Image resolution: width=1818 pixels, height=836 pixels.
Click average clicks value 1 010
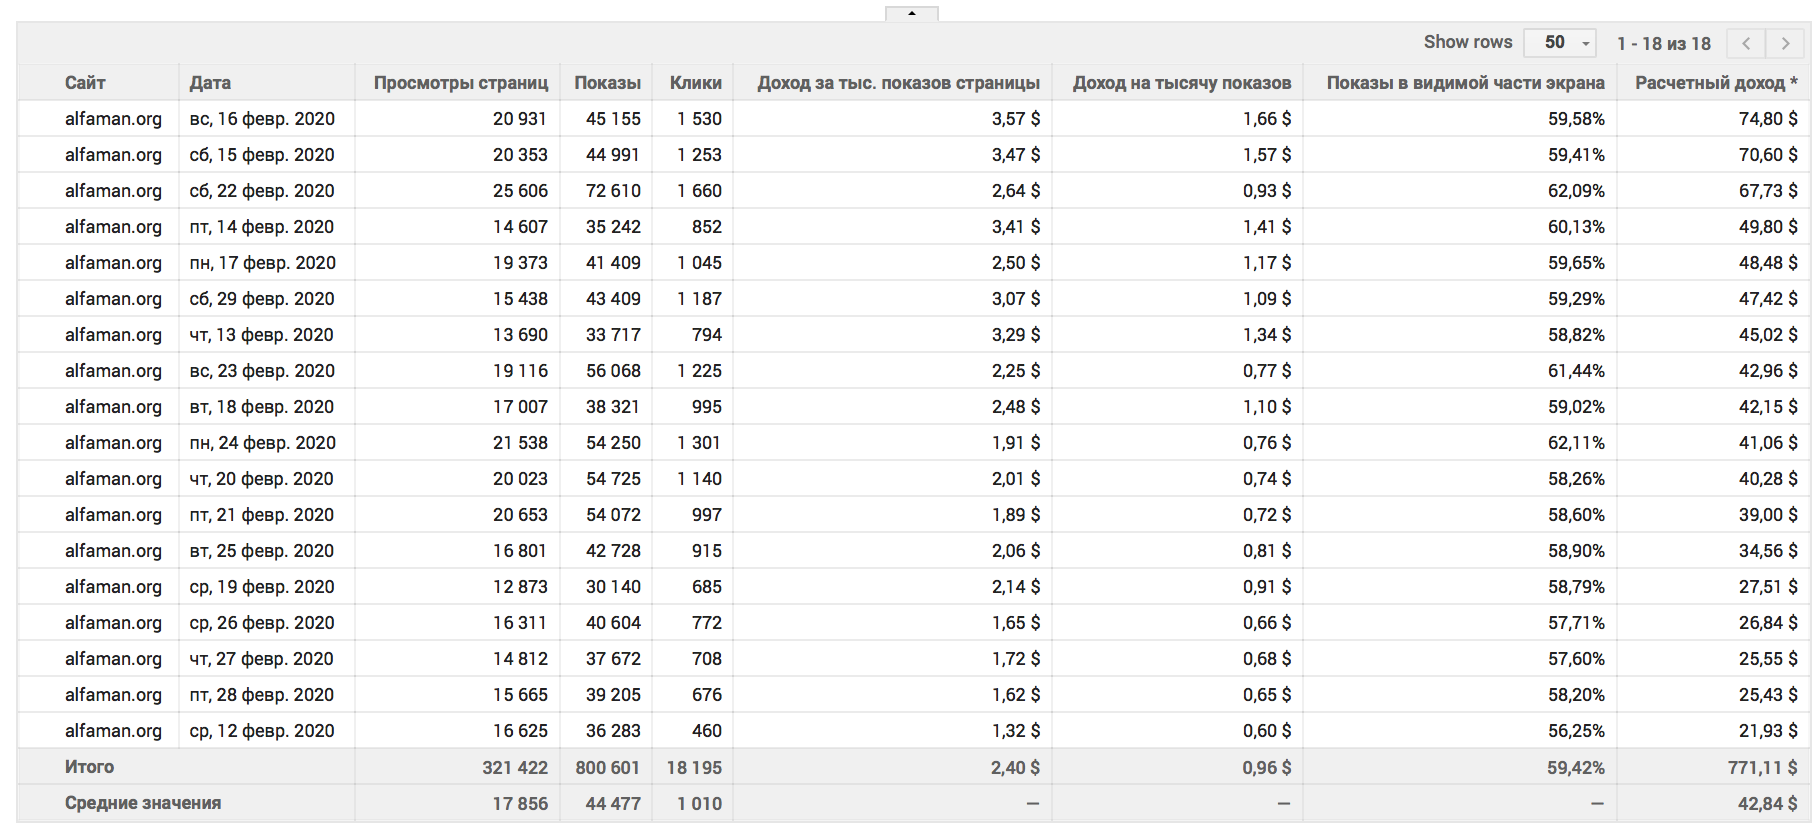tap(699, 804)
